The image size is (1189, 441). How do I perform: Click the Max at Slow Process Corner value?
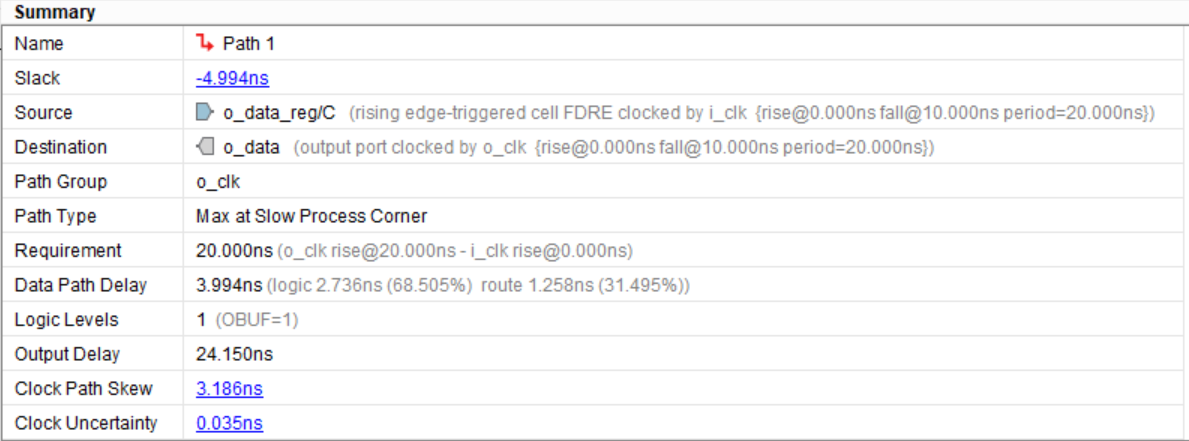311,216
